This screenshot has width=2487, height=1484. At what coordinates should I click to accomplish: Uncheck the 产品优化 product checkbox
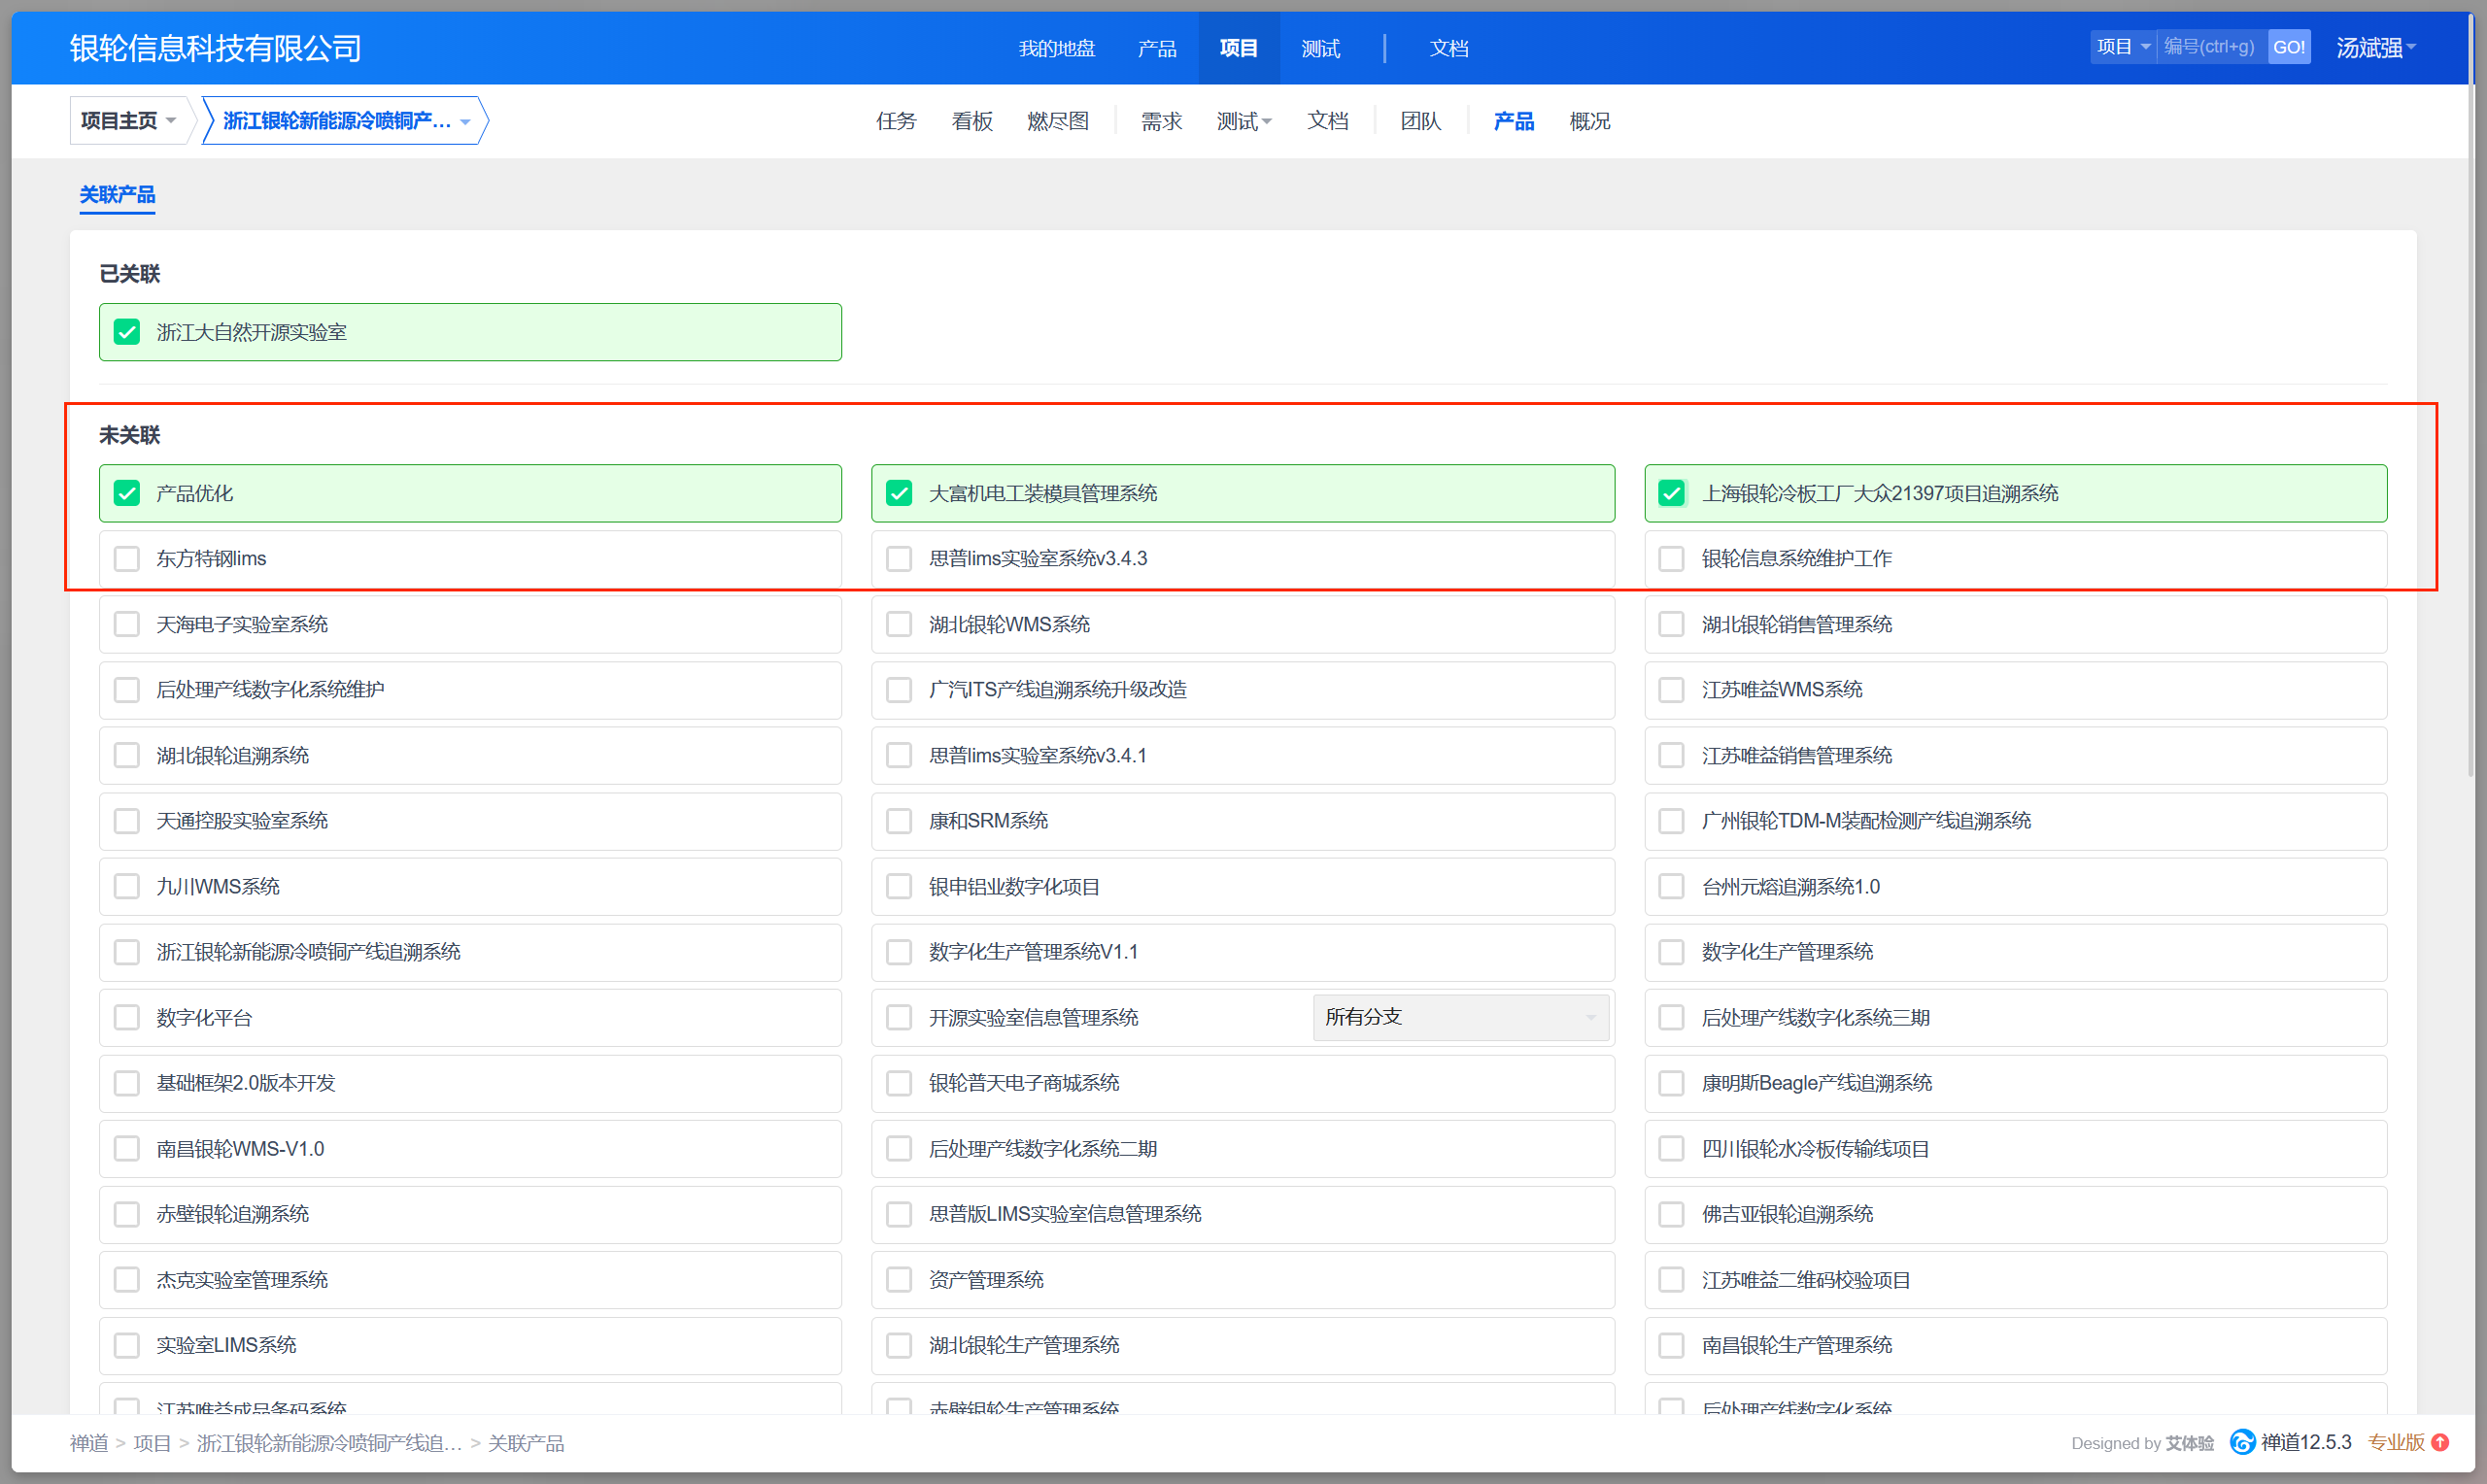(127, 493)
